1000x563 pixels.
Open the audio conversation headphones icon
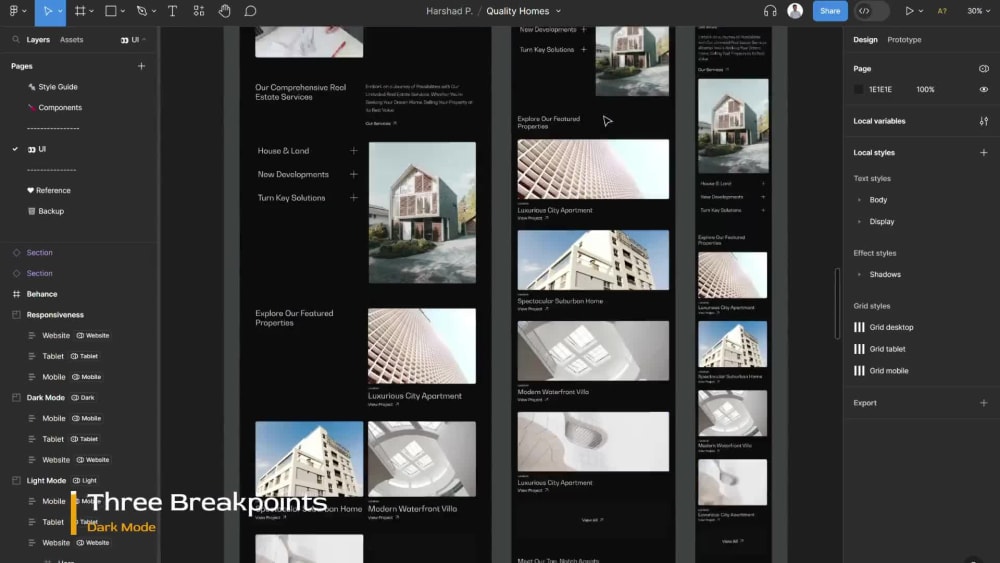click(770, 11)
